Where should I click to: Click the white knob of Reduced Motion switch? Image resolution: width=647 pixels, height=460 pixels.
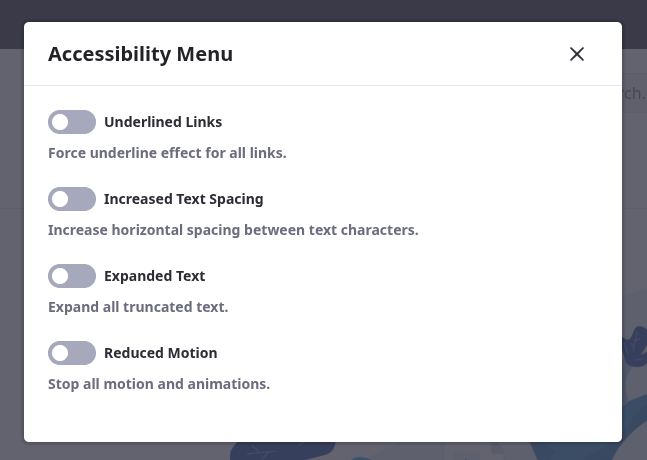[x=60, y=353]
